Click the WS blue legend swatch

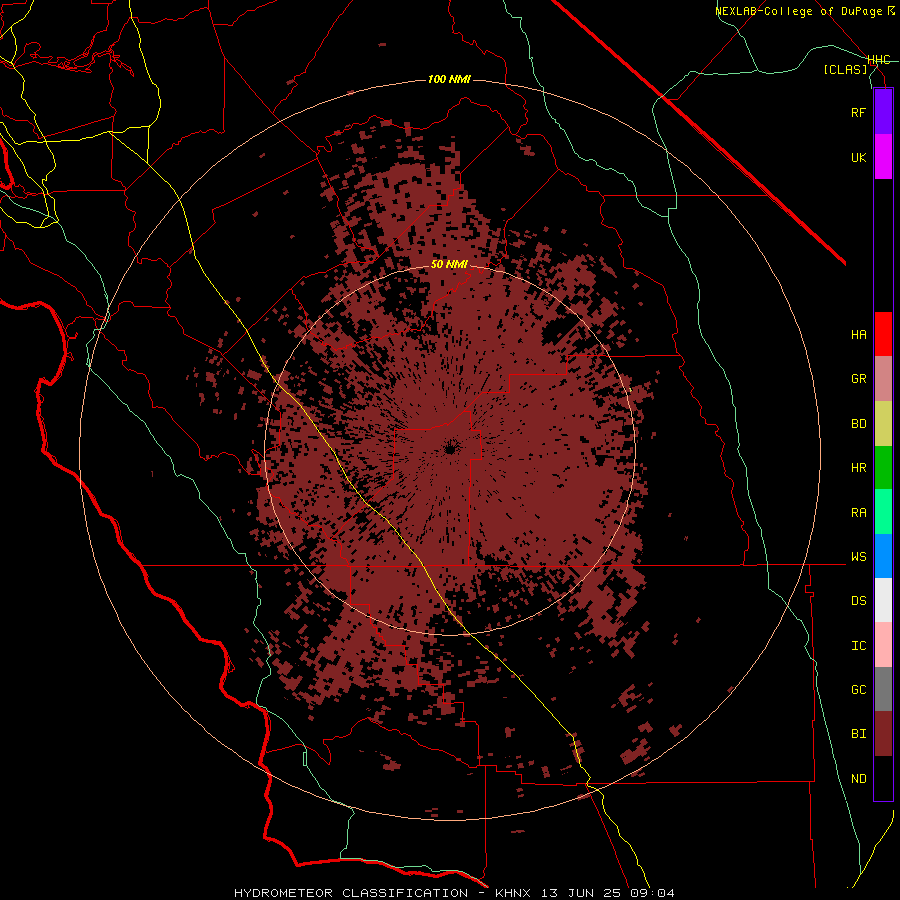coord(883,556)
